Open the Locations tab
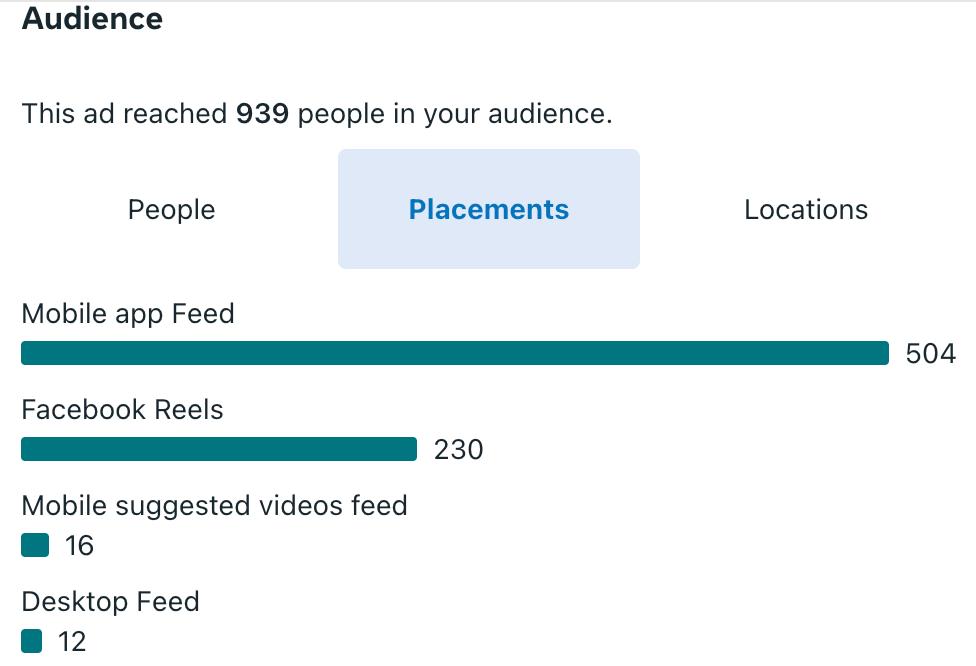This screenshot has width=976, height=666. [806, 210]
